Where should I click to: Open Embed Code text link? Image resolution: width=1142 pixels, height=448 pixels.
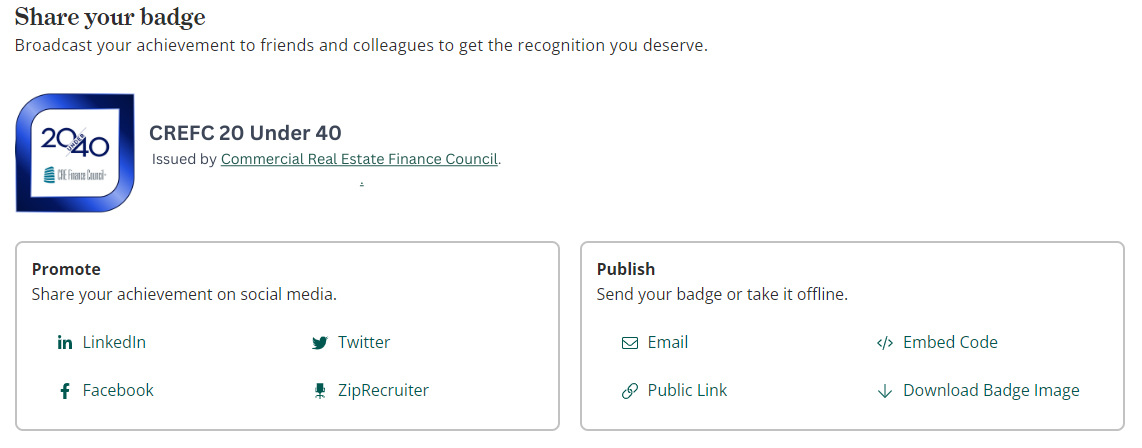950,342
